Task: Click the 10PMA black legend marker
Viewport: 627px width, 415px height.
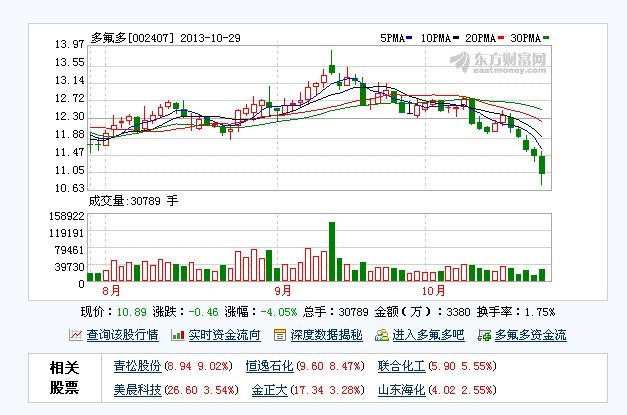Action: tap(456, 38)
